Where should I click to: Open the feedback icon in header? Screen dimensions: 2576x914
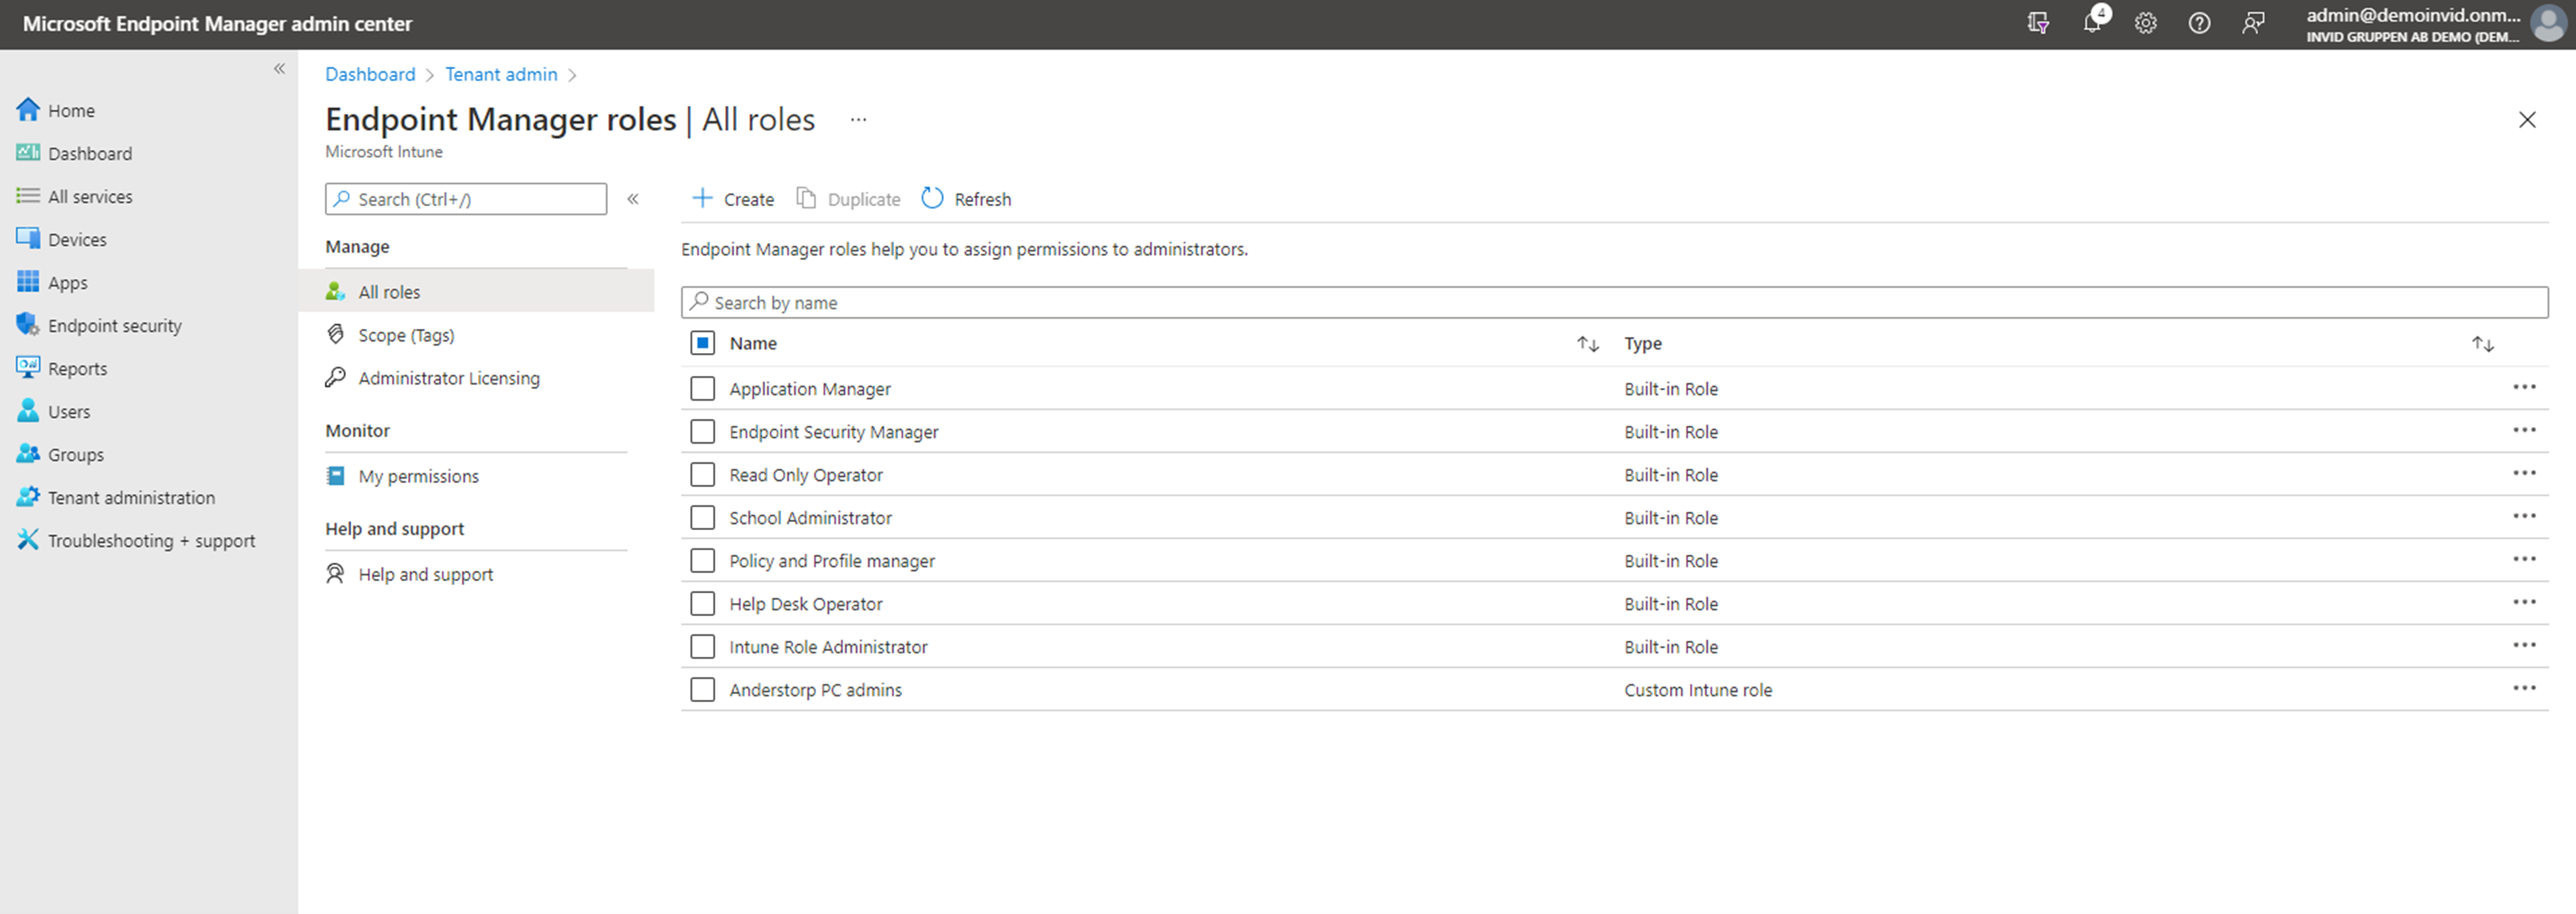click(2253, 23)
